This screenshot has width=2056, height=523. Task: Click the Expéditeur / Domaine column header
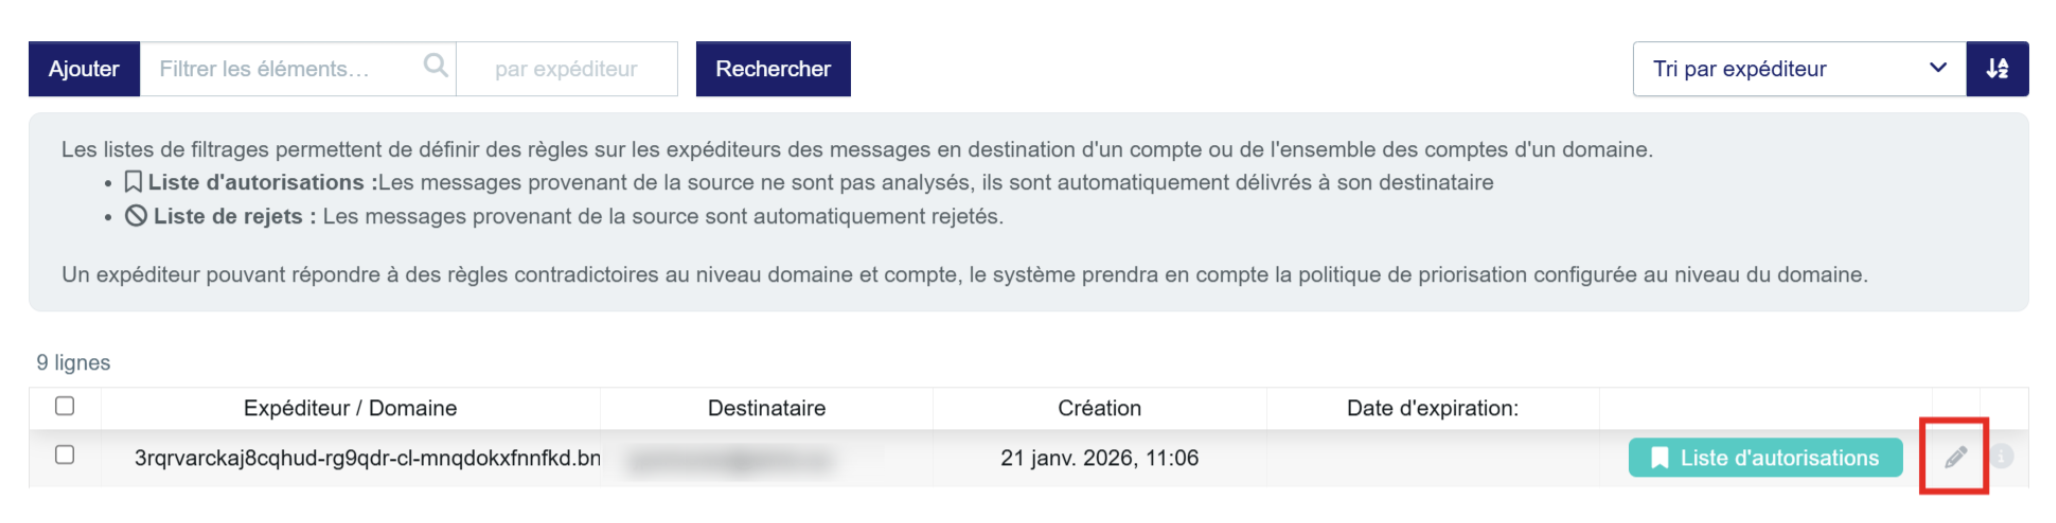(x=350, y=408)
